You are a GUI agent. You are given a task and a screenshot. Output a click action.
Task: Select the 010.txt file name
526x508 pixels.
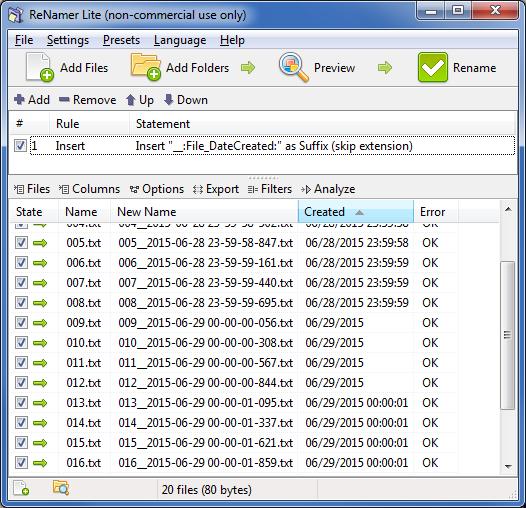[x=84, y=343]
